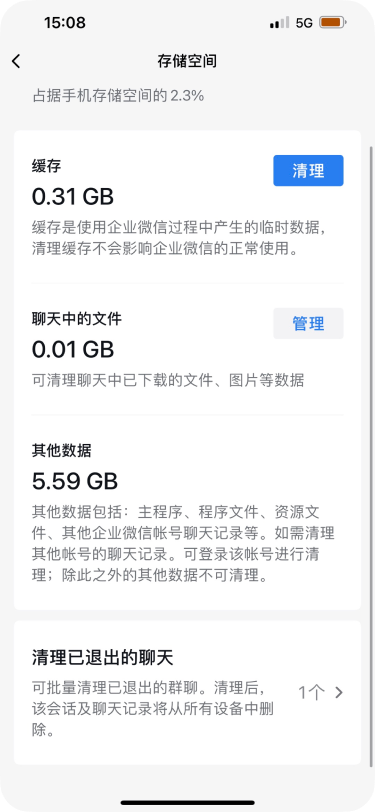Image resolution: width=375 pixels, height=812 pixels.
Task: Tap the 缓存 section heading
Action: point(47,166)
